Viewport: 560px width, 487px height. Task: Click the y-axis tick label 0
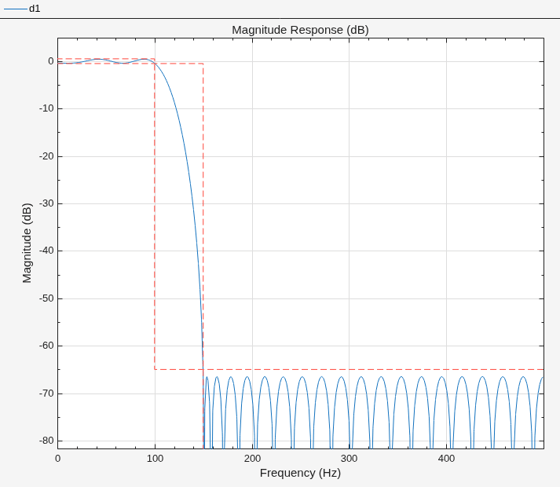point(51,61)
